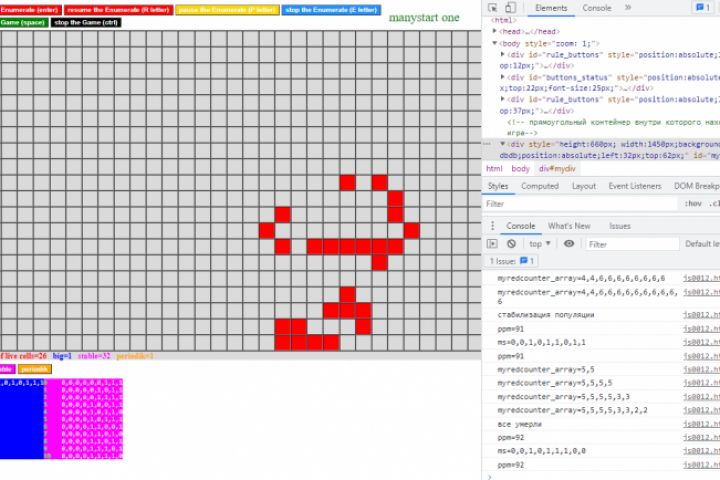Switch to the Elements tab

551,8
